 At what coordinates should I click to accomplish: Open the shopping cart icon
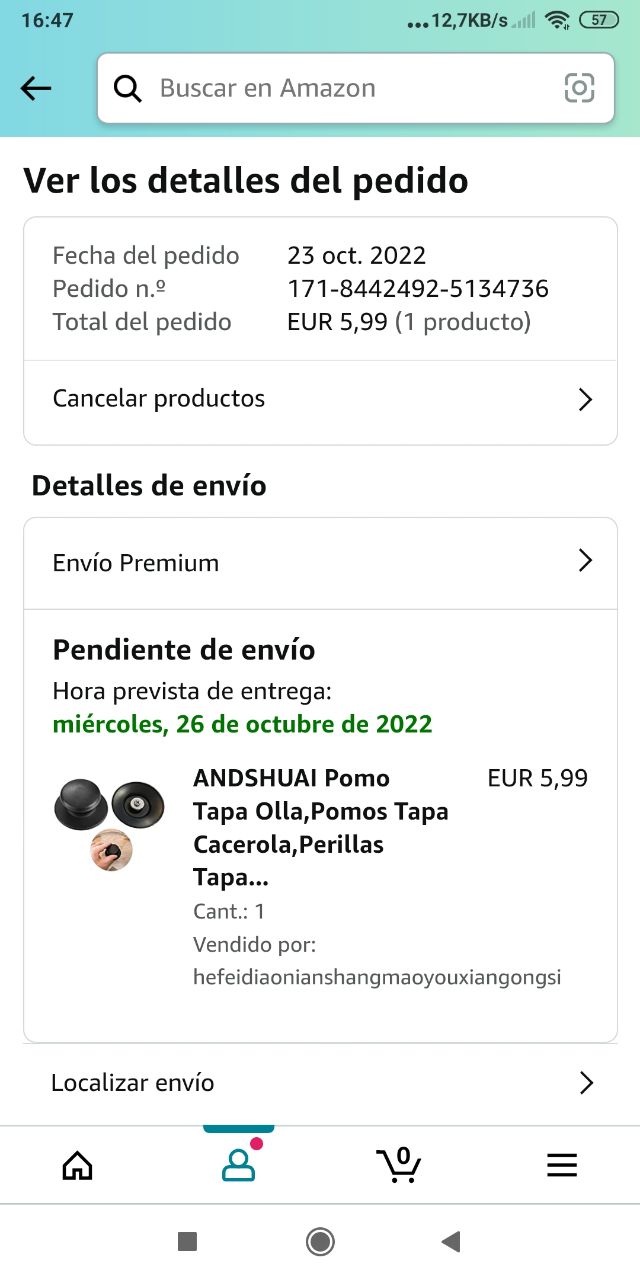coord(399,1165)
